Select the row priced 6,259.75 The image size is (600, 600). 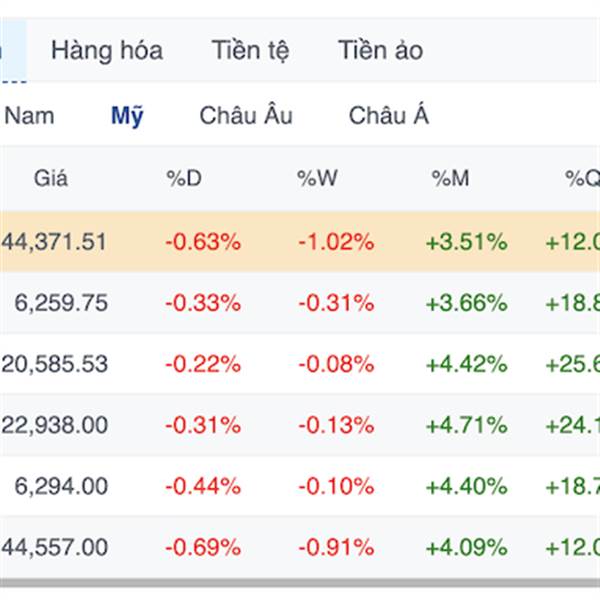tap(300, 303)
